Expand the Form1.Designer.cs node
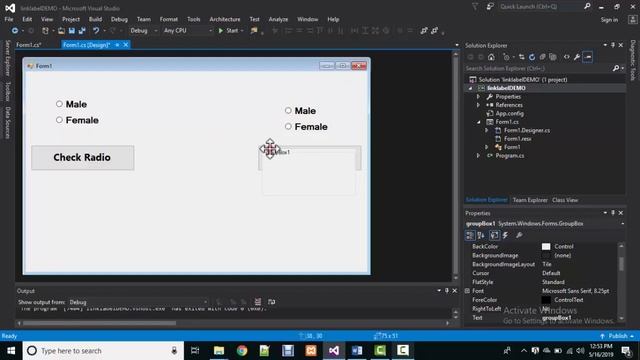This screenshot has width=640, height=360. click(487, 130)
